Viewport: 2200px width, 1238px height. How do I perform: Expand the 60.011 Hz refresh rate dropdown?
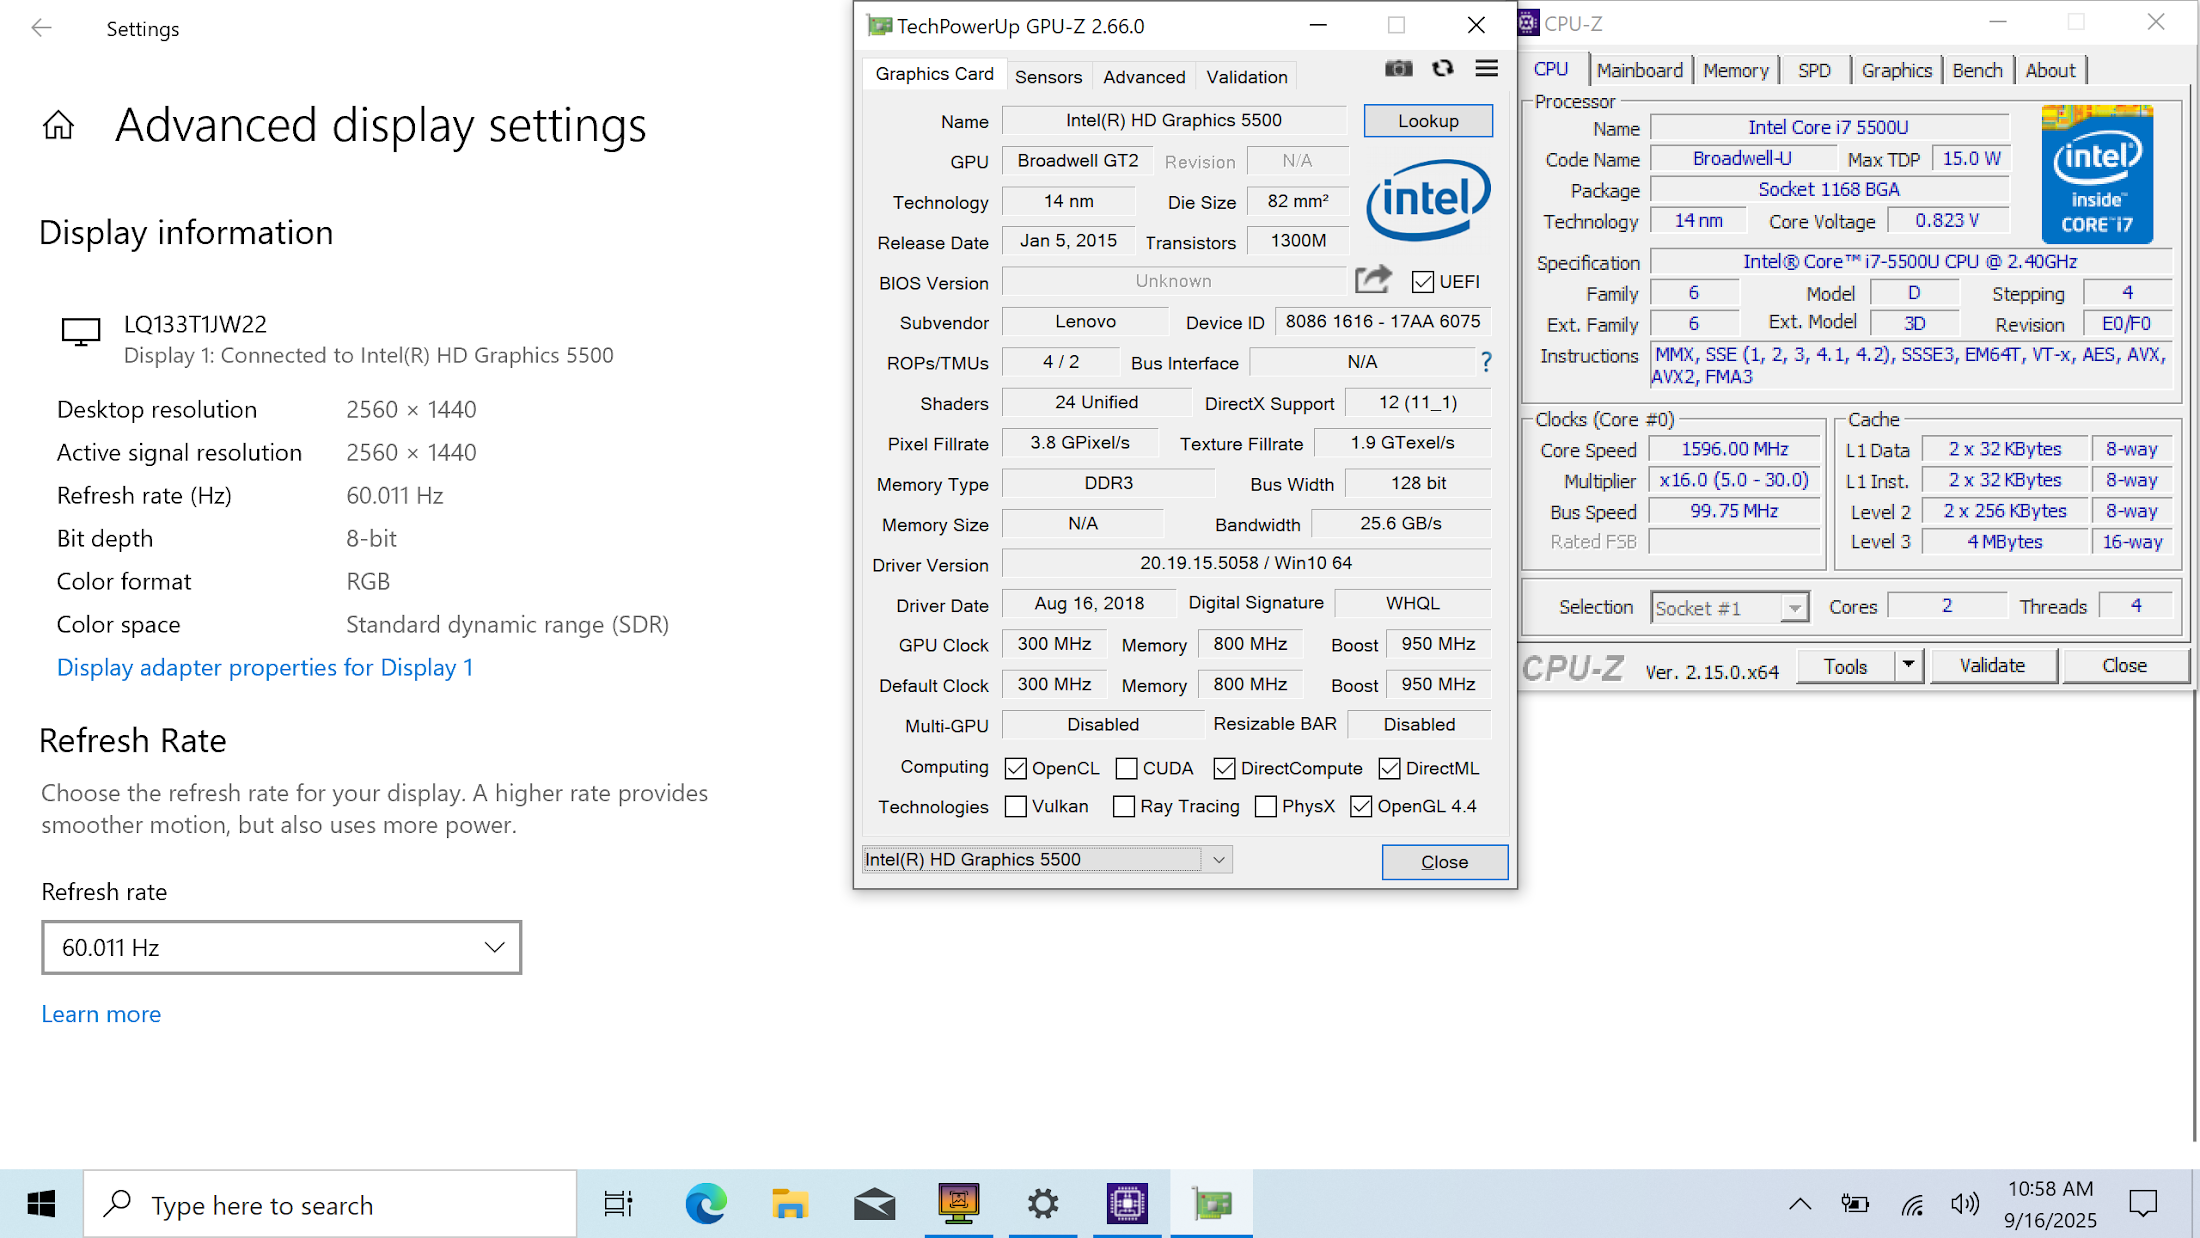[x=281, y=947]
